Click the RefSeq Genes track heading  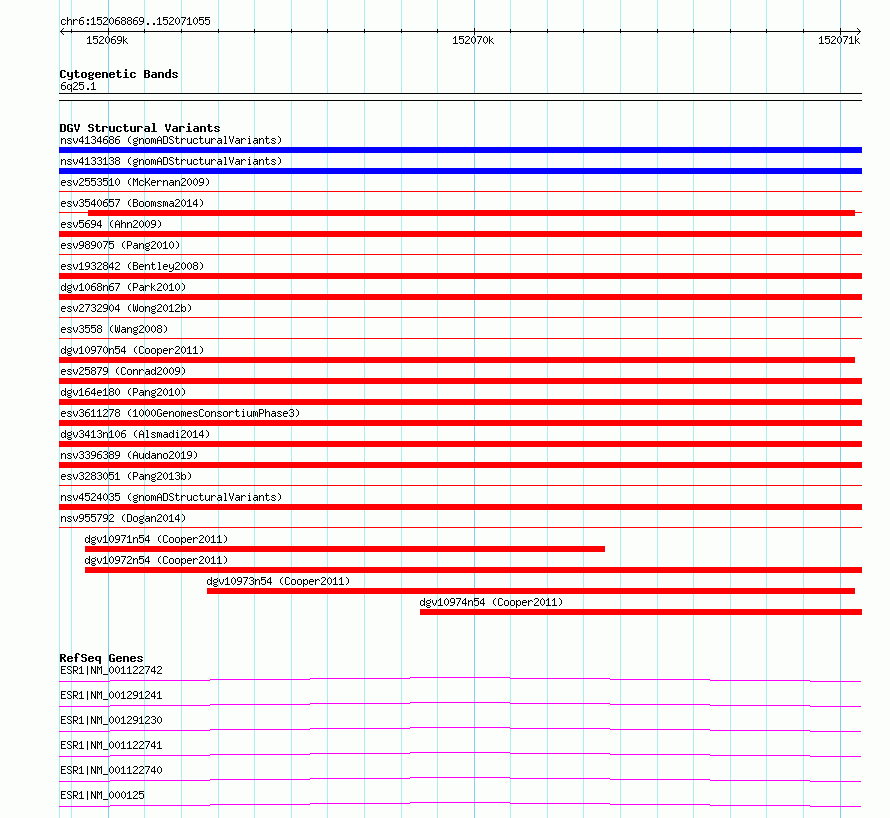pos(101,658)
